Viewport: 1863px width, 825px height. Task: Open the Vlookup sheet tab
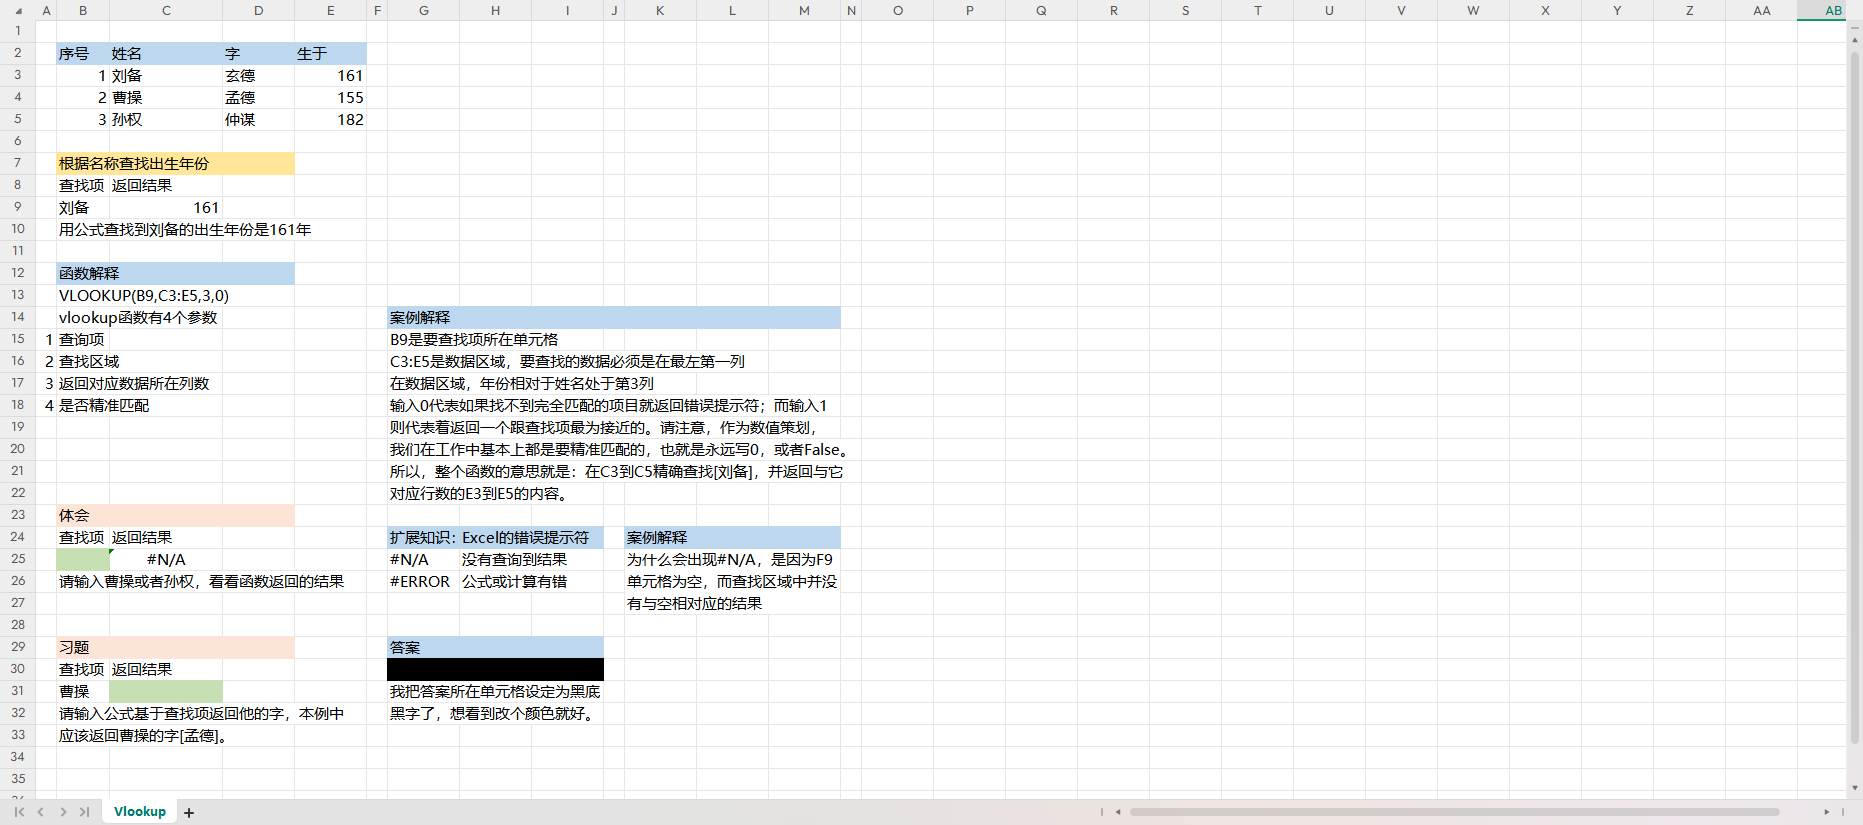point(140,812)
